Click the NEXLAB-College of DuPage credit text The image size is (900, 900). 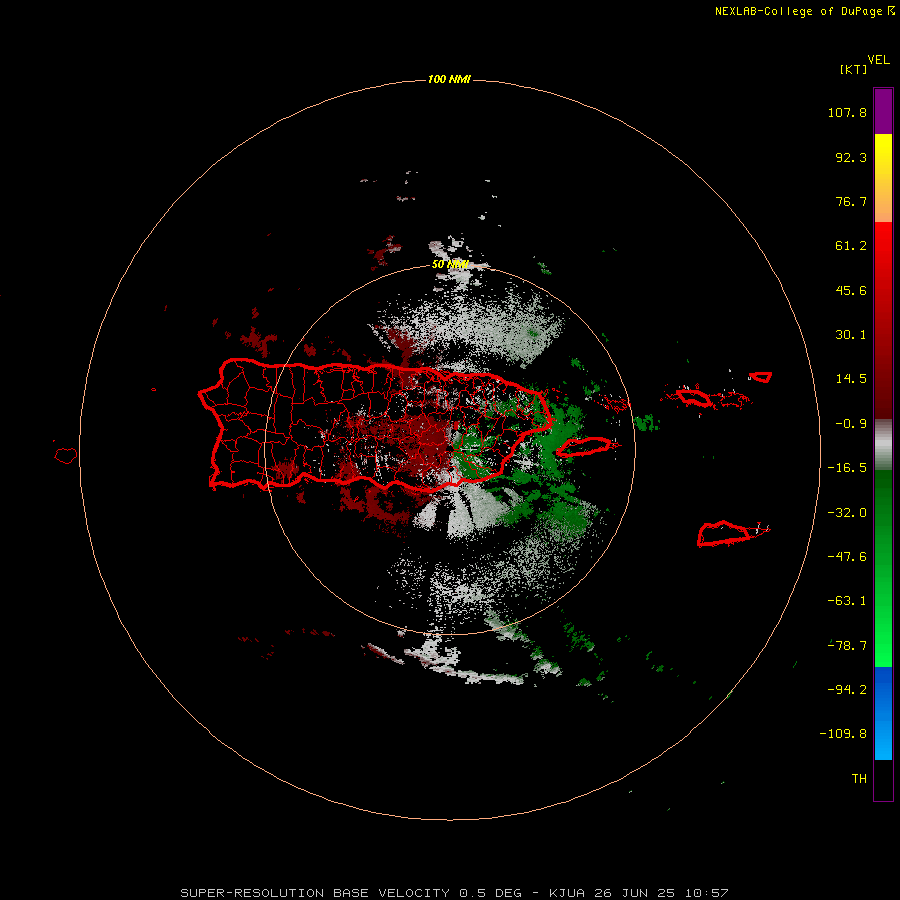tap(805, 11)
